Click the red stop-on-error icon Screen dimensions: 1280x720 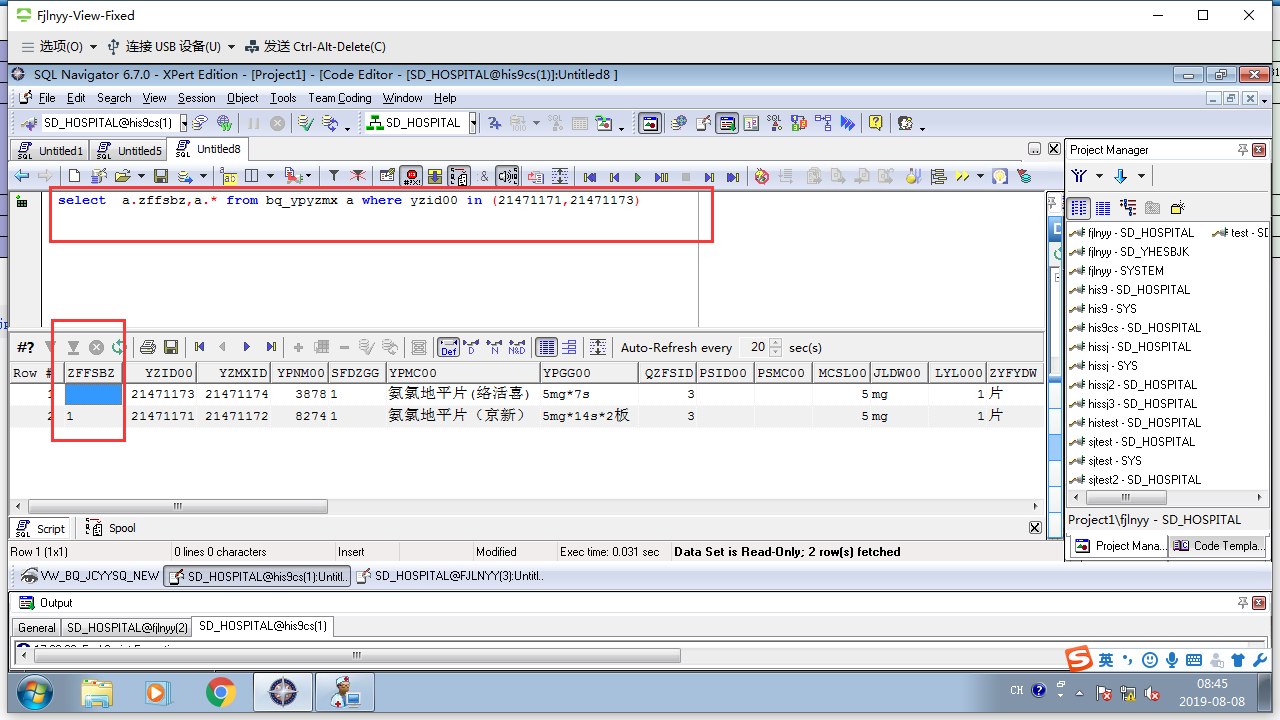click(411, 176)
